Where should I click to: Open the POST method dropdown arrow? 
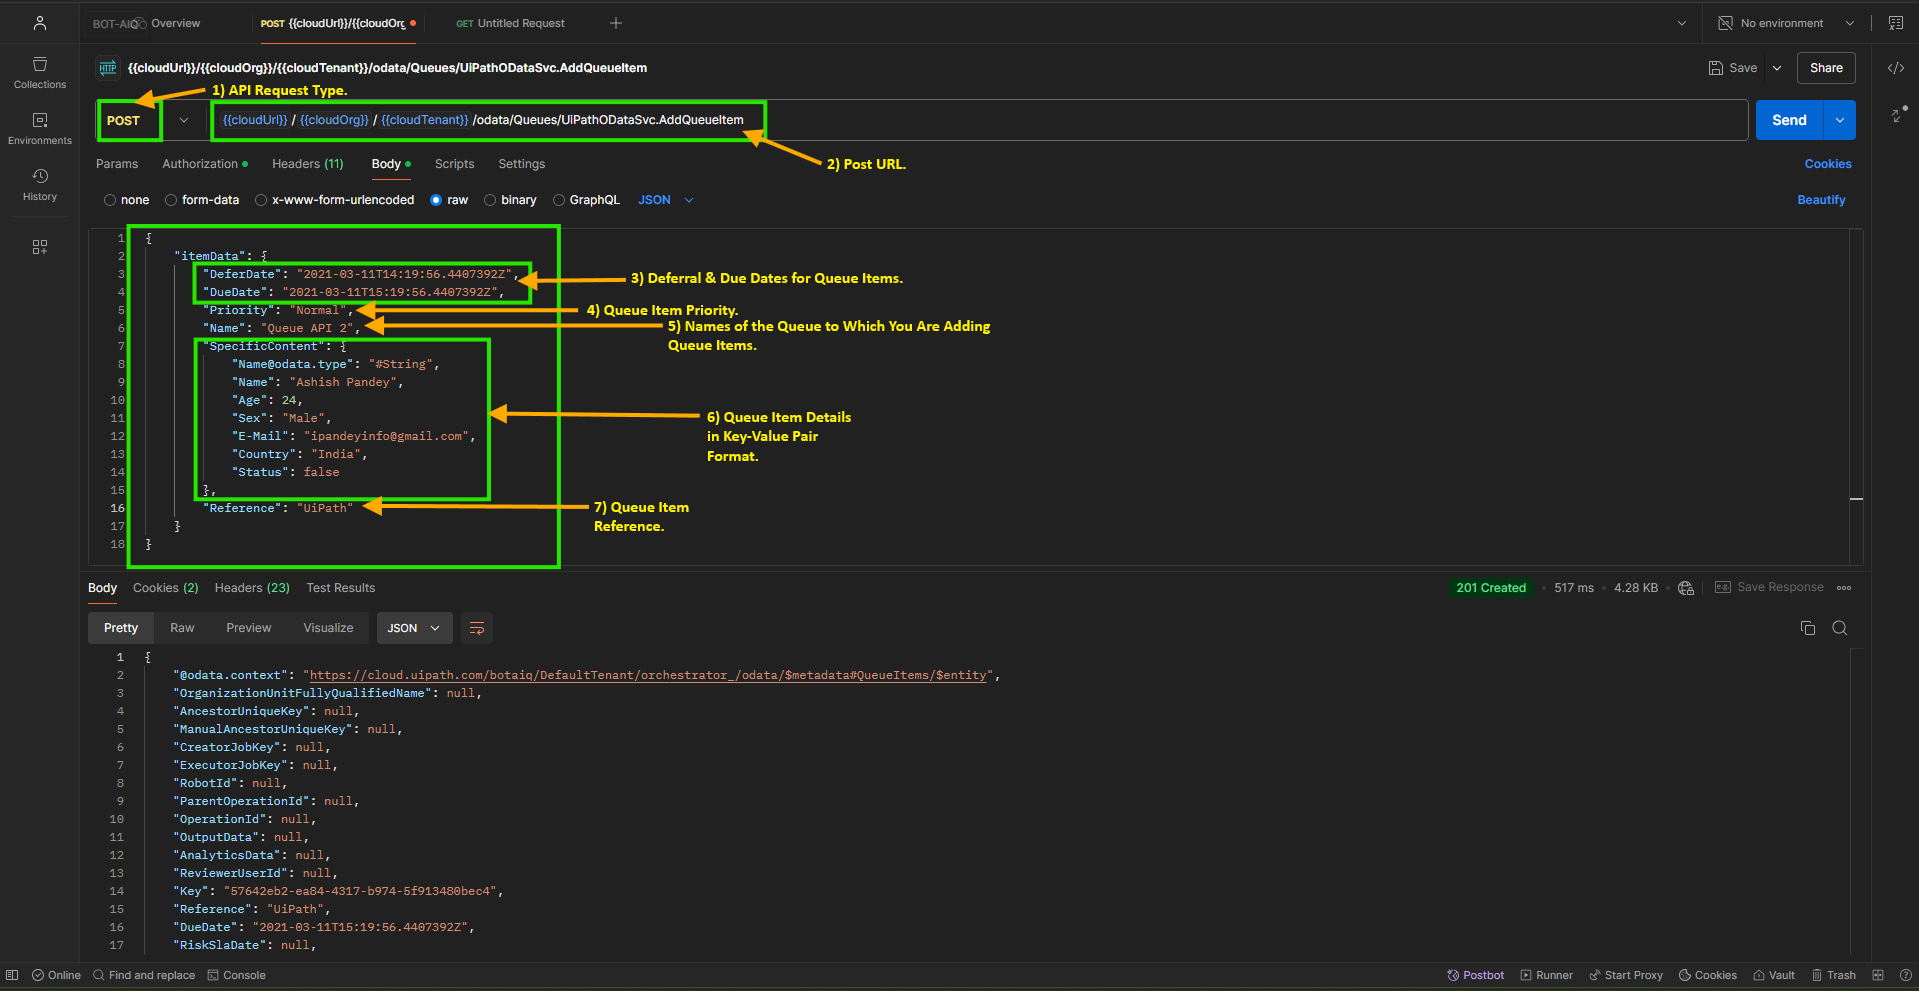click(184, 120)
